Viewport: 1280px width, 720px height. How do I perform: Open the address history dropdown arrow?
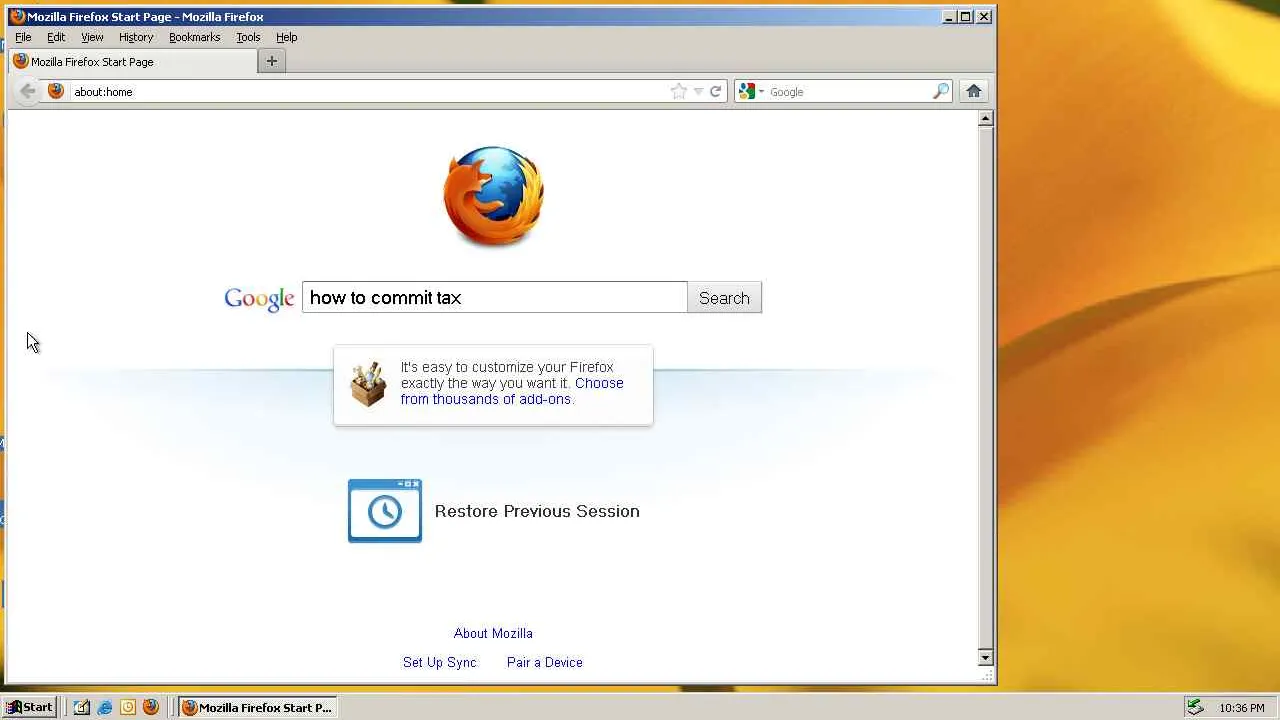click(698, 91)
